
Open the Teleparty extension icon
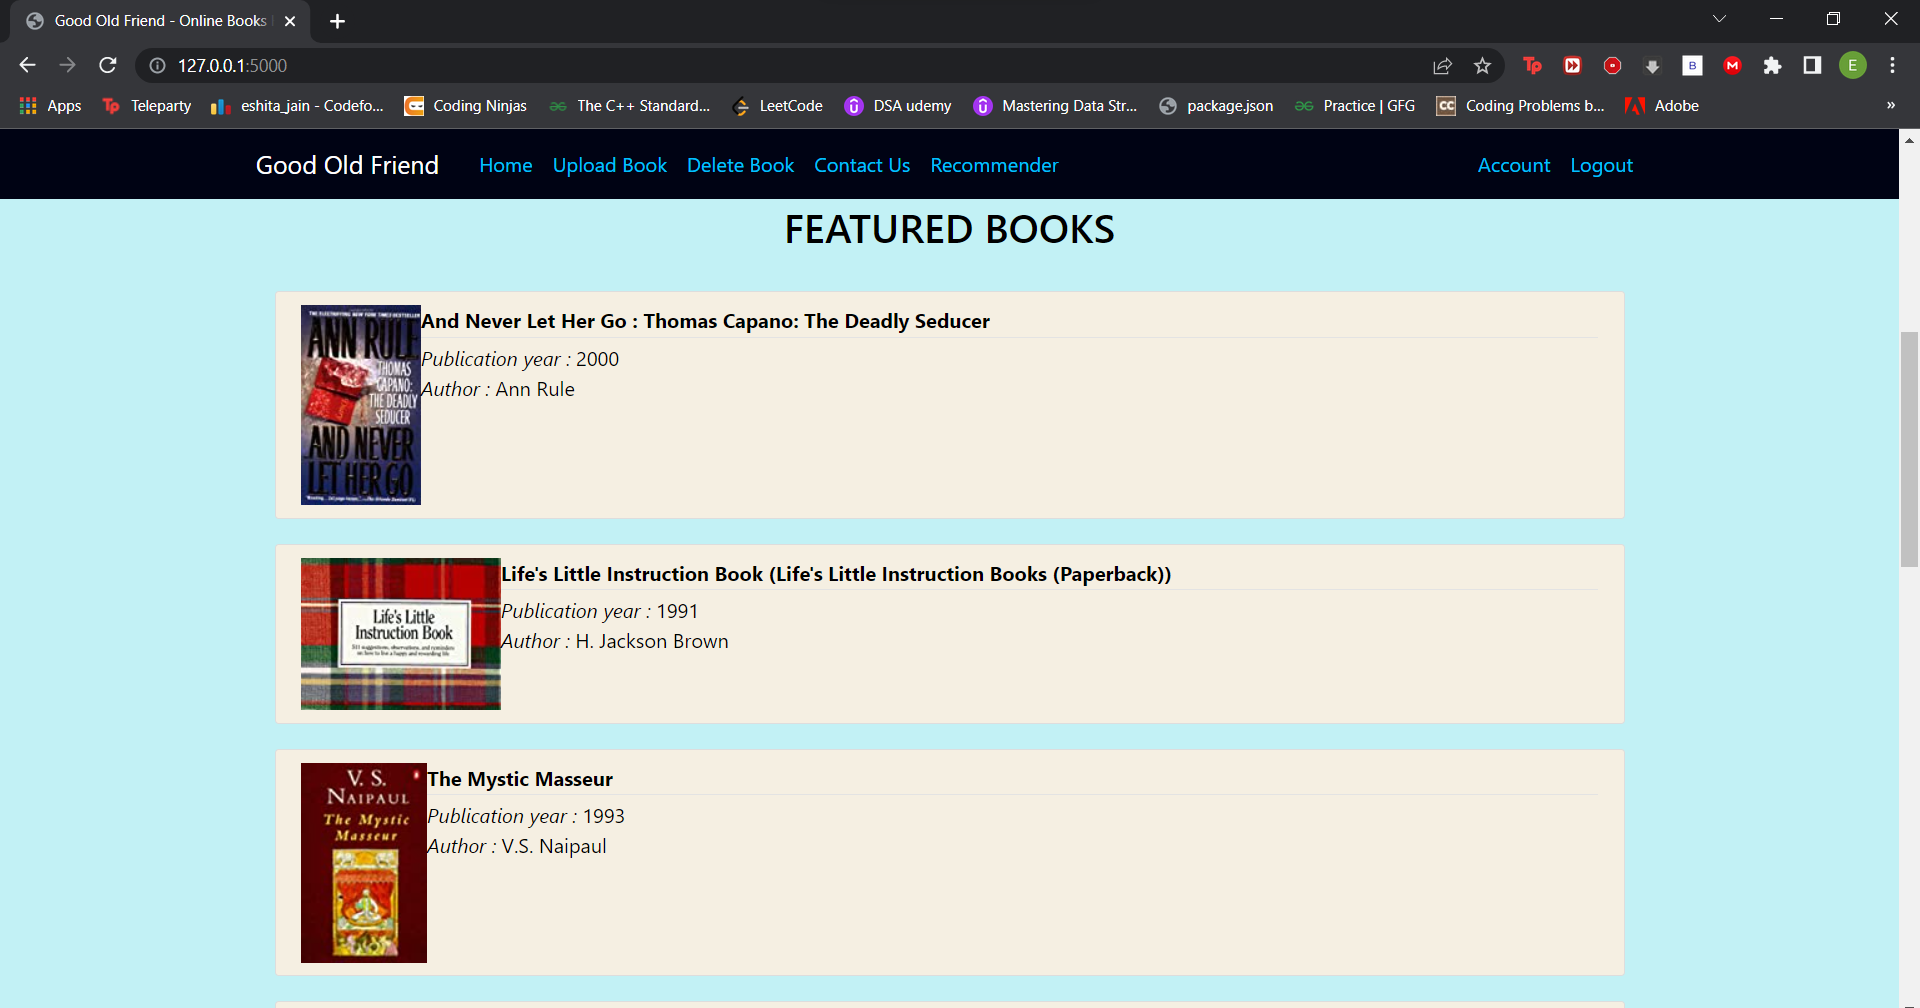[x=1532, y=65]
